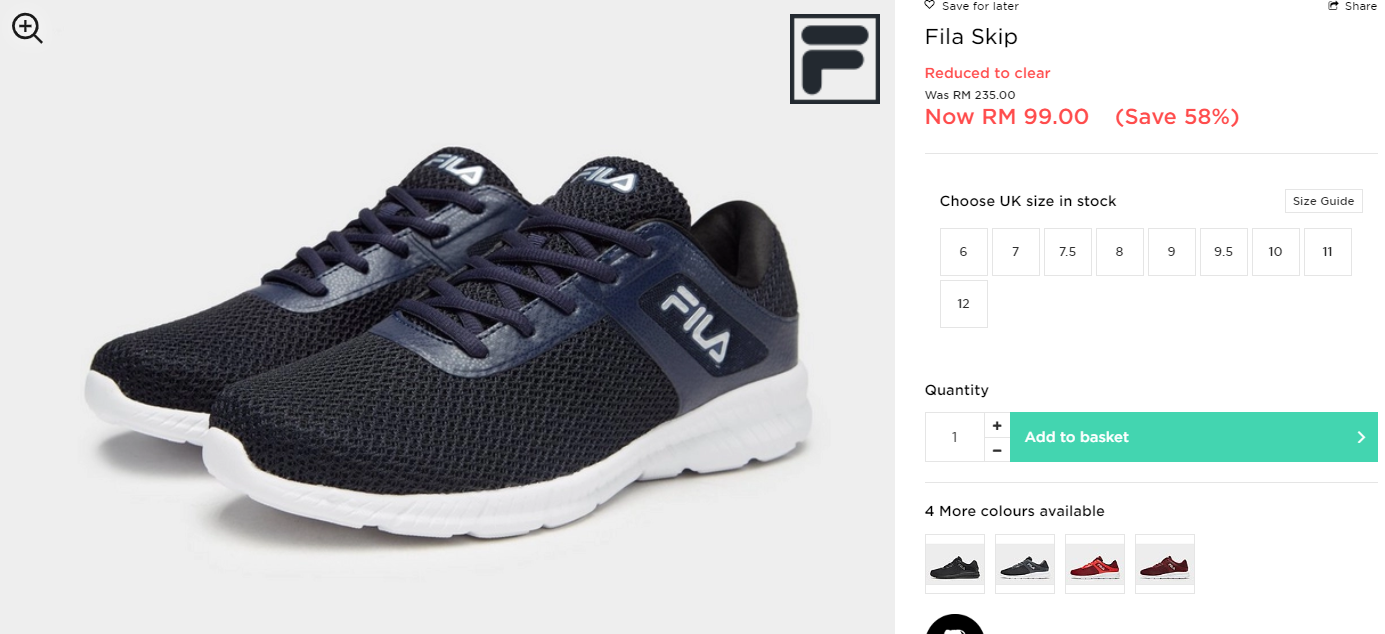This screenshot has width=1385, height=634.
Task: Open the Size Guide
Action: pyautogui.click(x=1323, y=201)
